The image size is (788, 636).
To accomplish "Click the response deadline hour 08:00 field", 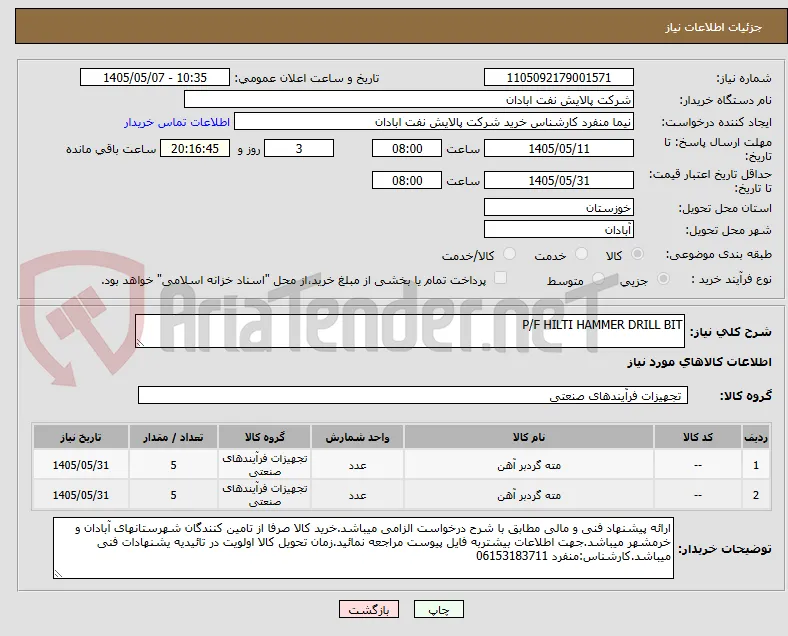I will [x=407, y=148].
